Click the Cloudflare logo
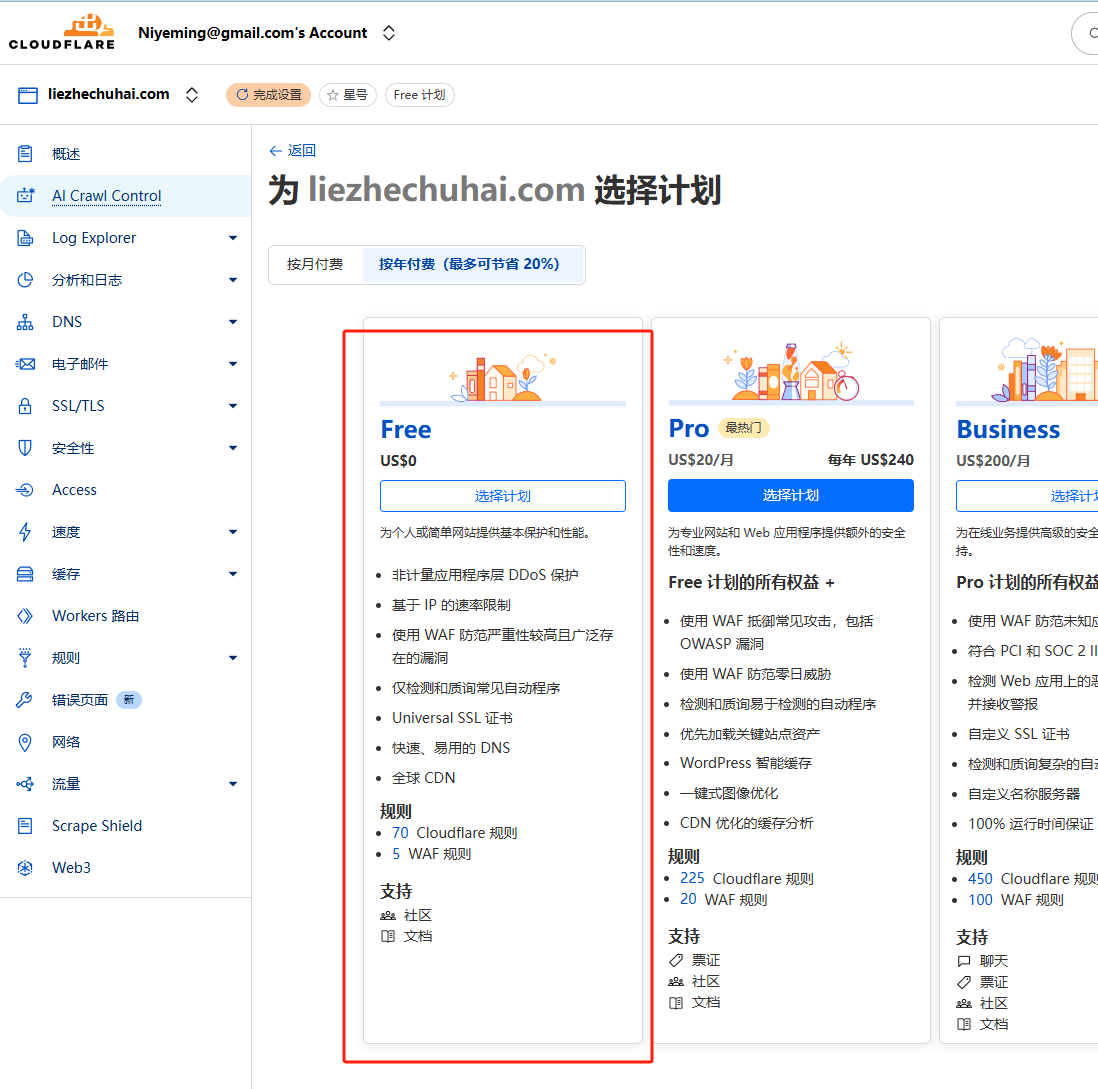This screenshot has width=1098, height=1089. click(61, 31)
